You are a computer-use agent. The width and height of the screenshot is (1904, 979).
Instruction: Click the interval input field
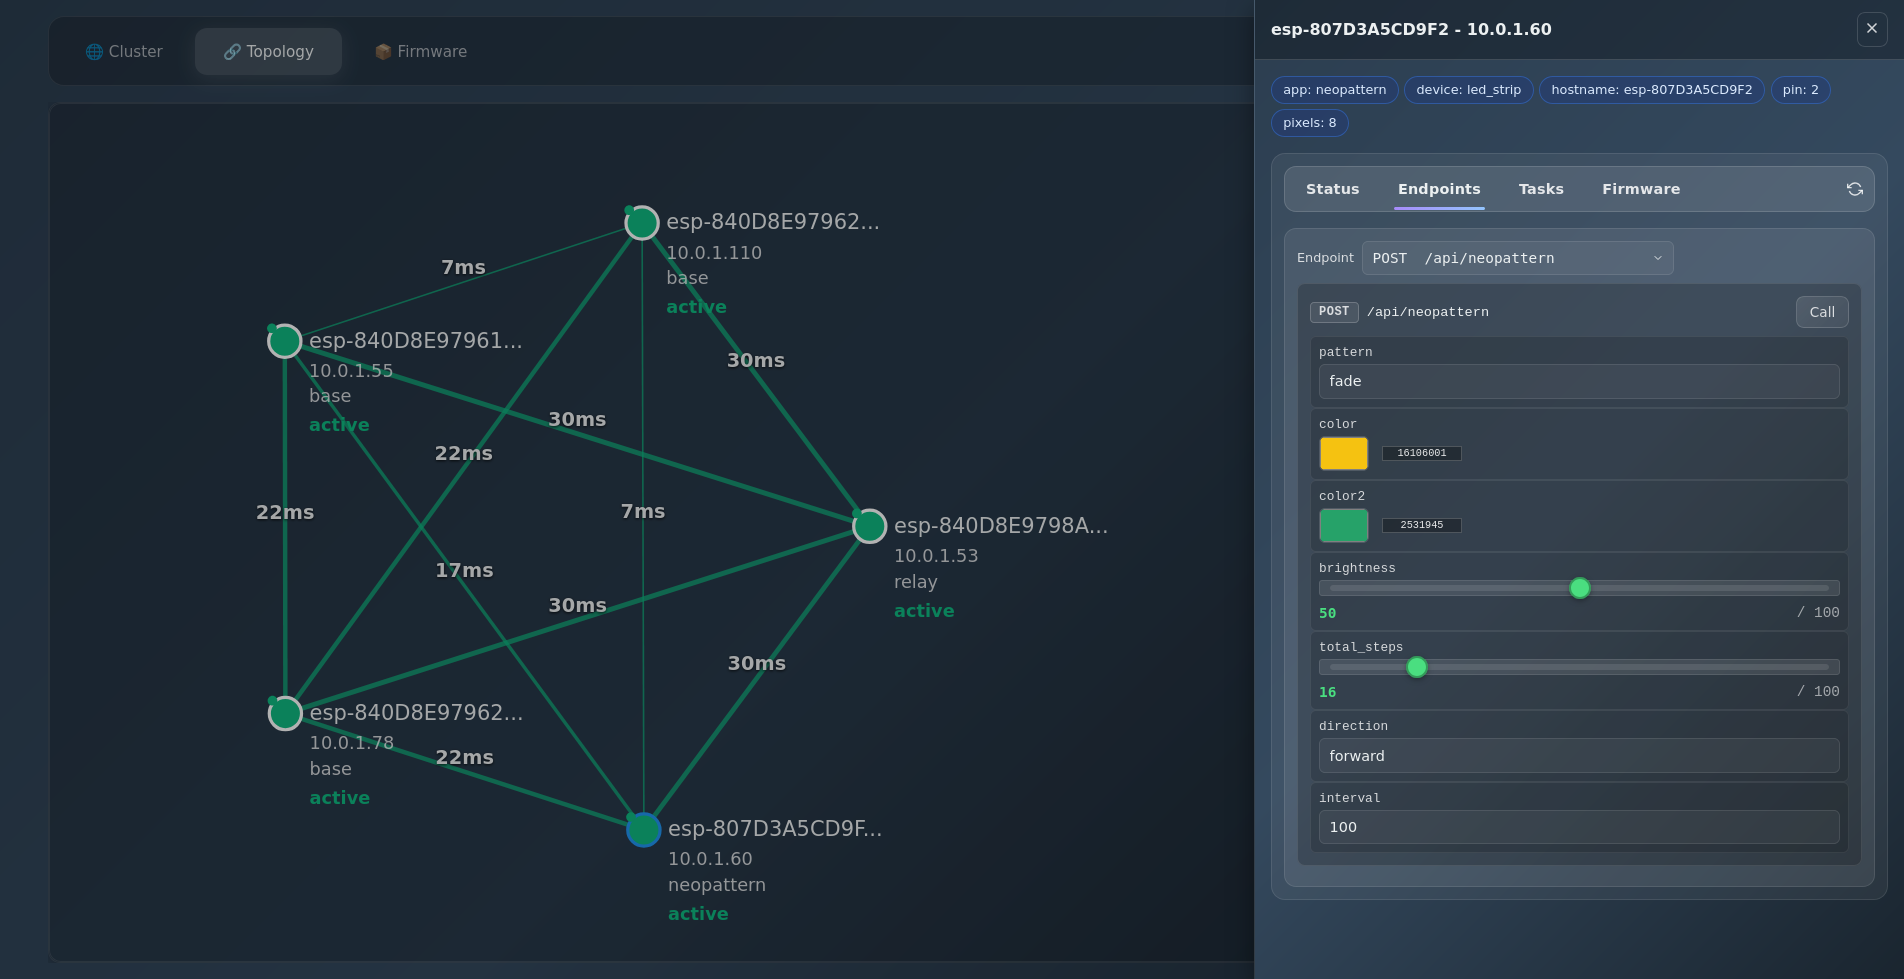click(x=1578, y=827)
